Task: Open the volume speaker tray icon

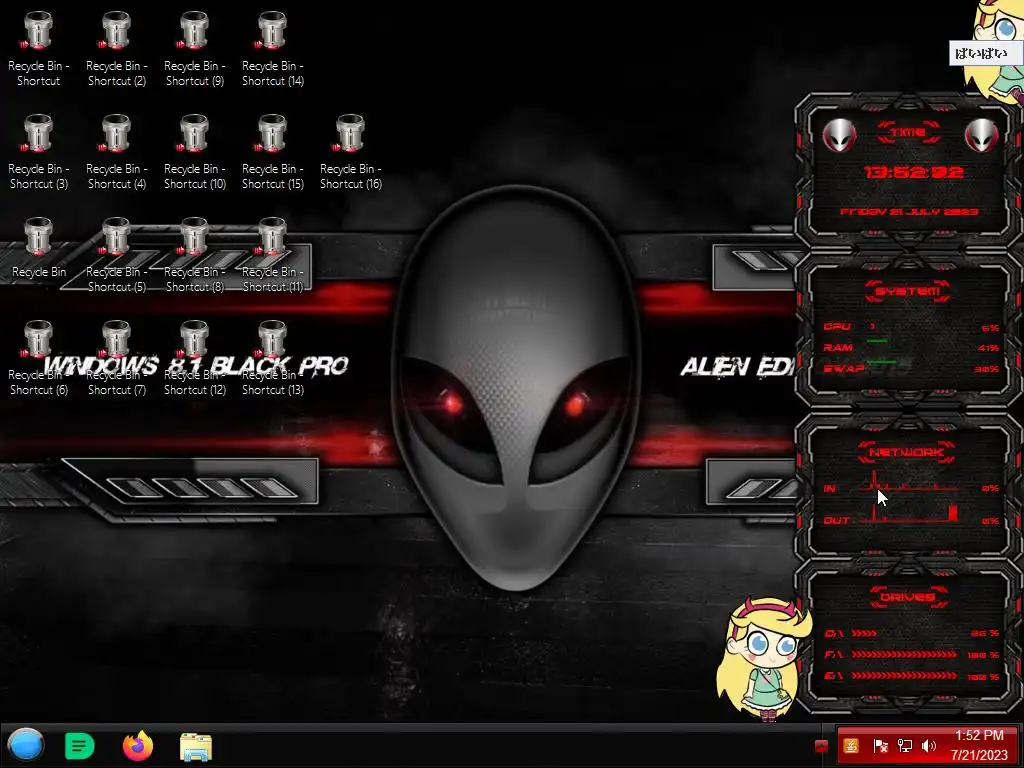Action: pyautogui.click(x=928, y=746)
